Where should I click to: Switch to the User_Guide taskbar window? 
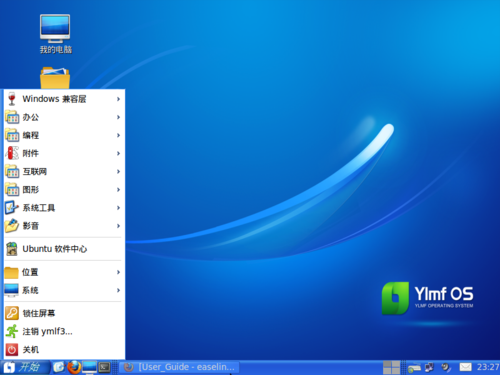coord(179,367)
